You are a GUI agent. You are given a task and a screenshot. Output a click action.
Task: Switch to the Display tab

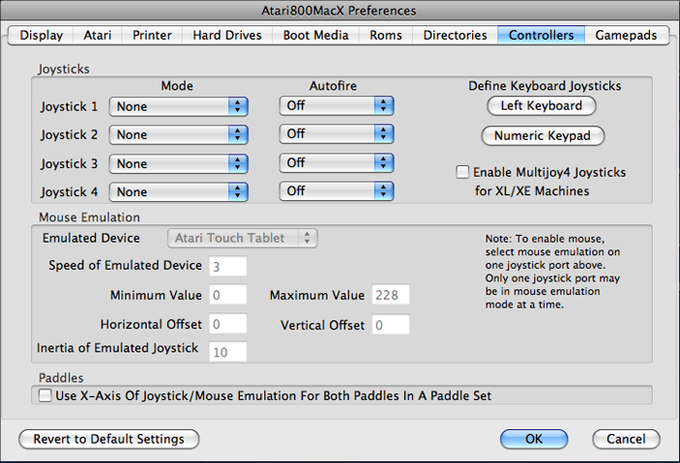[41, 35]
